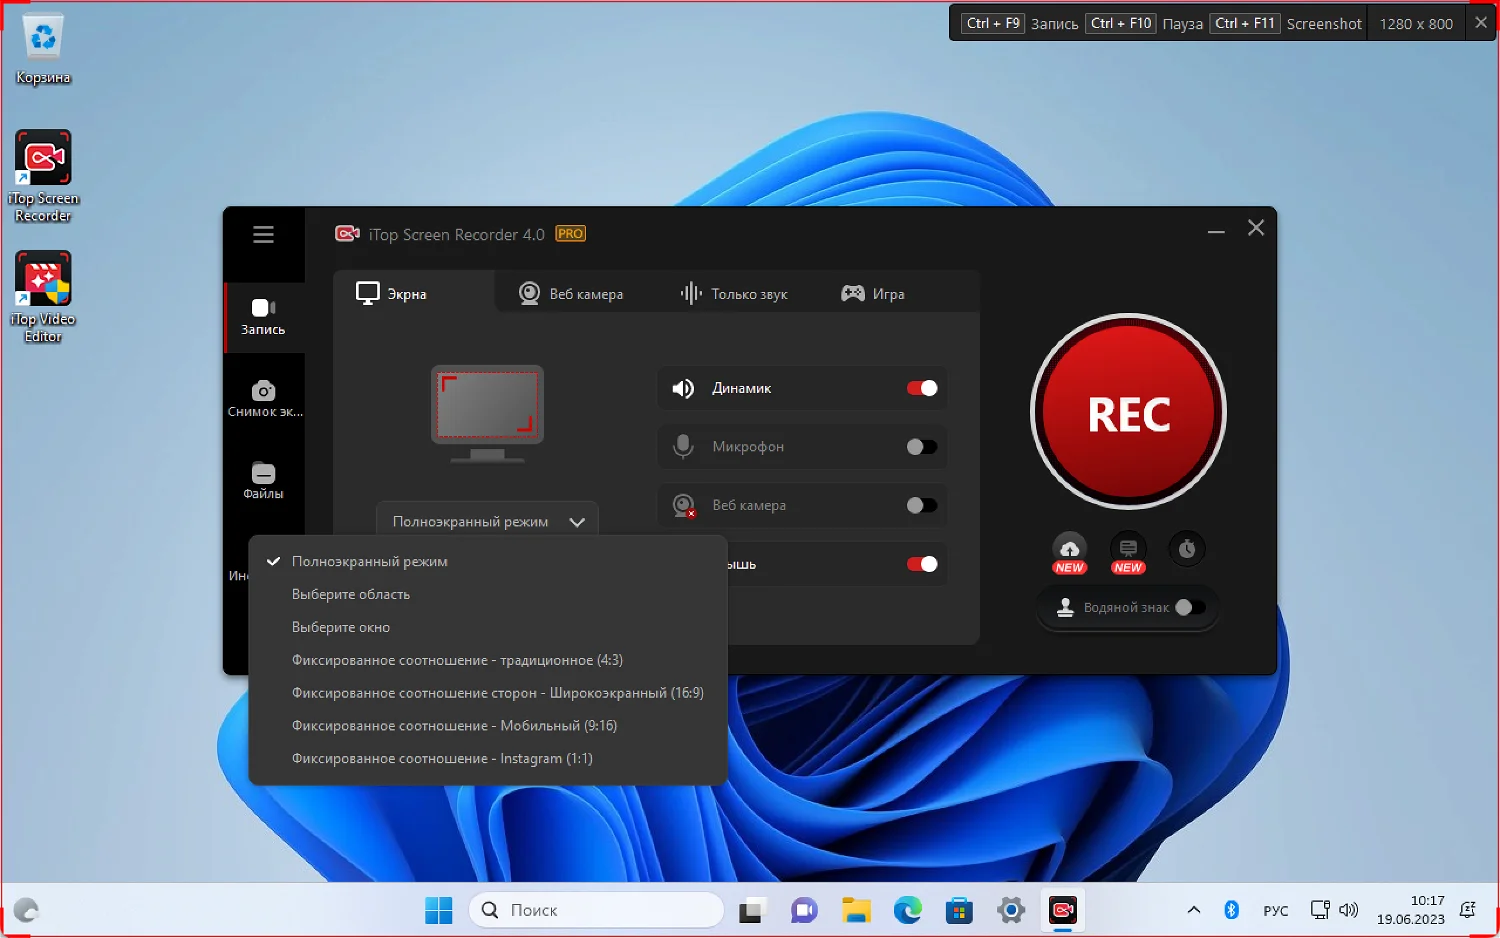
Task: Collapse the Полноэкранный режим dropdown
Action: click(x=487, y=521)
